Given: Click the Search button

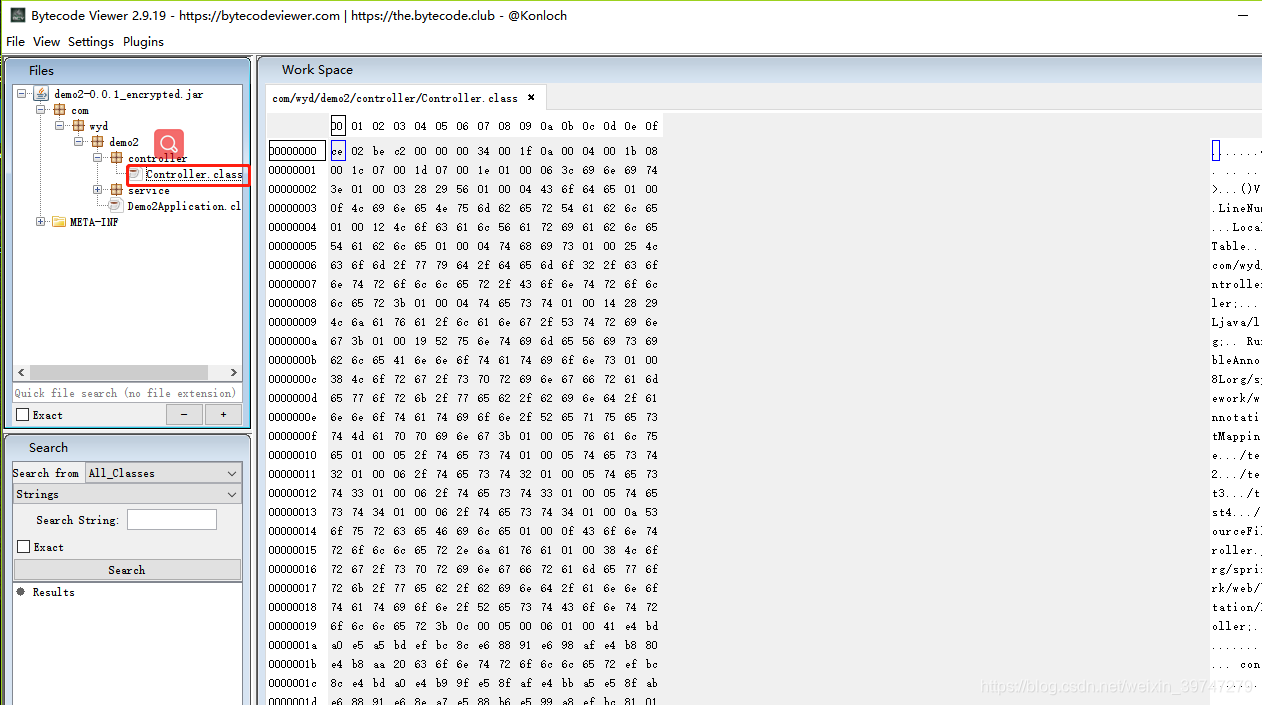Looking at the screenshot, I should (127, 570).
